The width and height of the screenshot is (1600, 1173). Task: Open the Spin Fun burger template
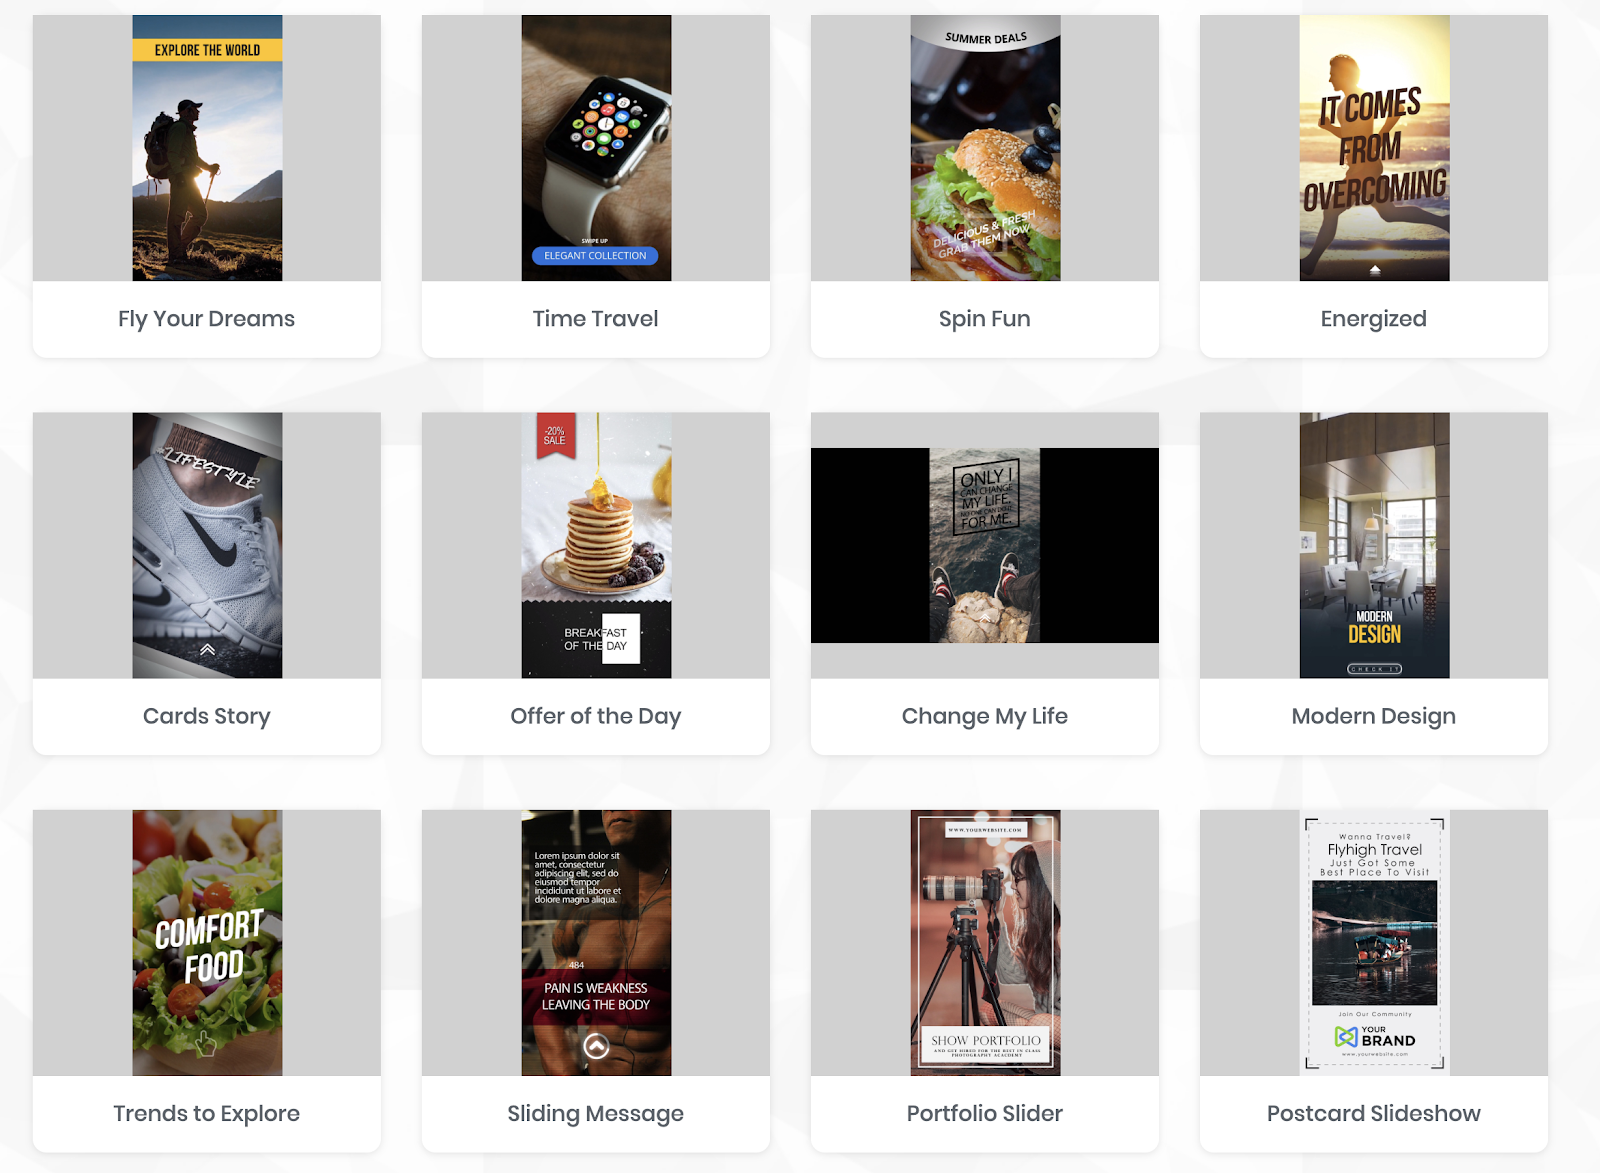tap(985, 148)
